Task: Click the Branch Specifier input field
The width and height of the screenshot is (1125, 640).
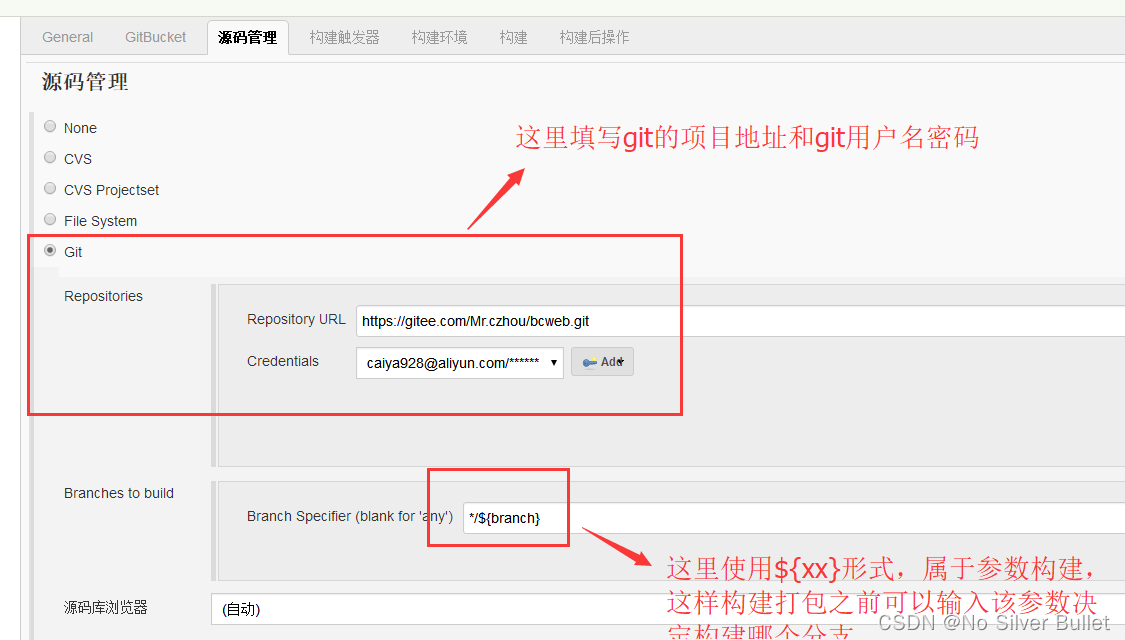Action: [x=794, y=517]
